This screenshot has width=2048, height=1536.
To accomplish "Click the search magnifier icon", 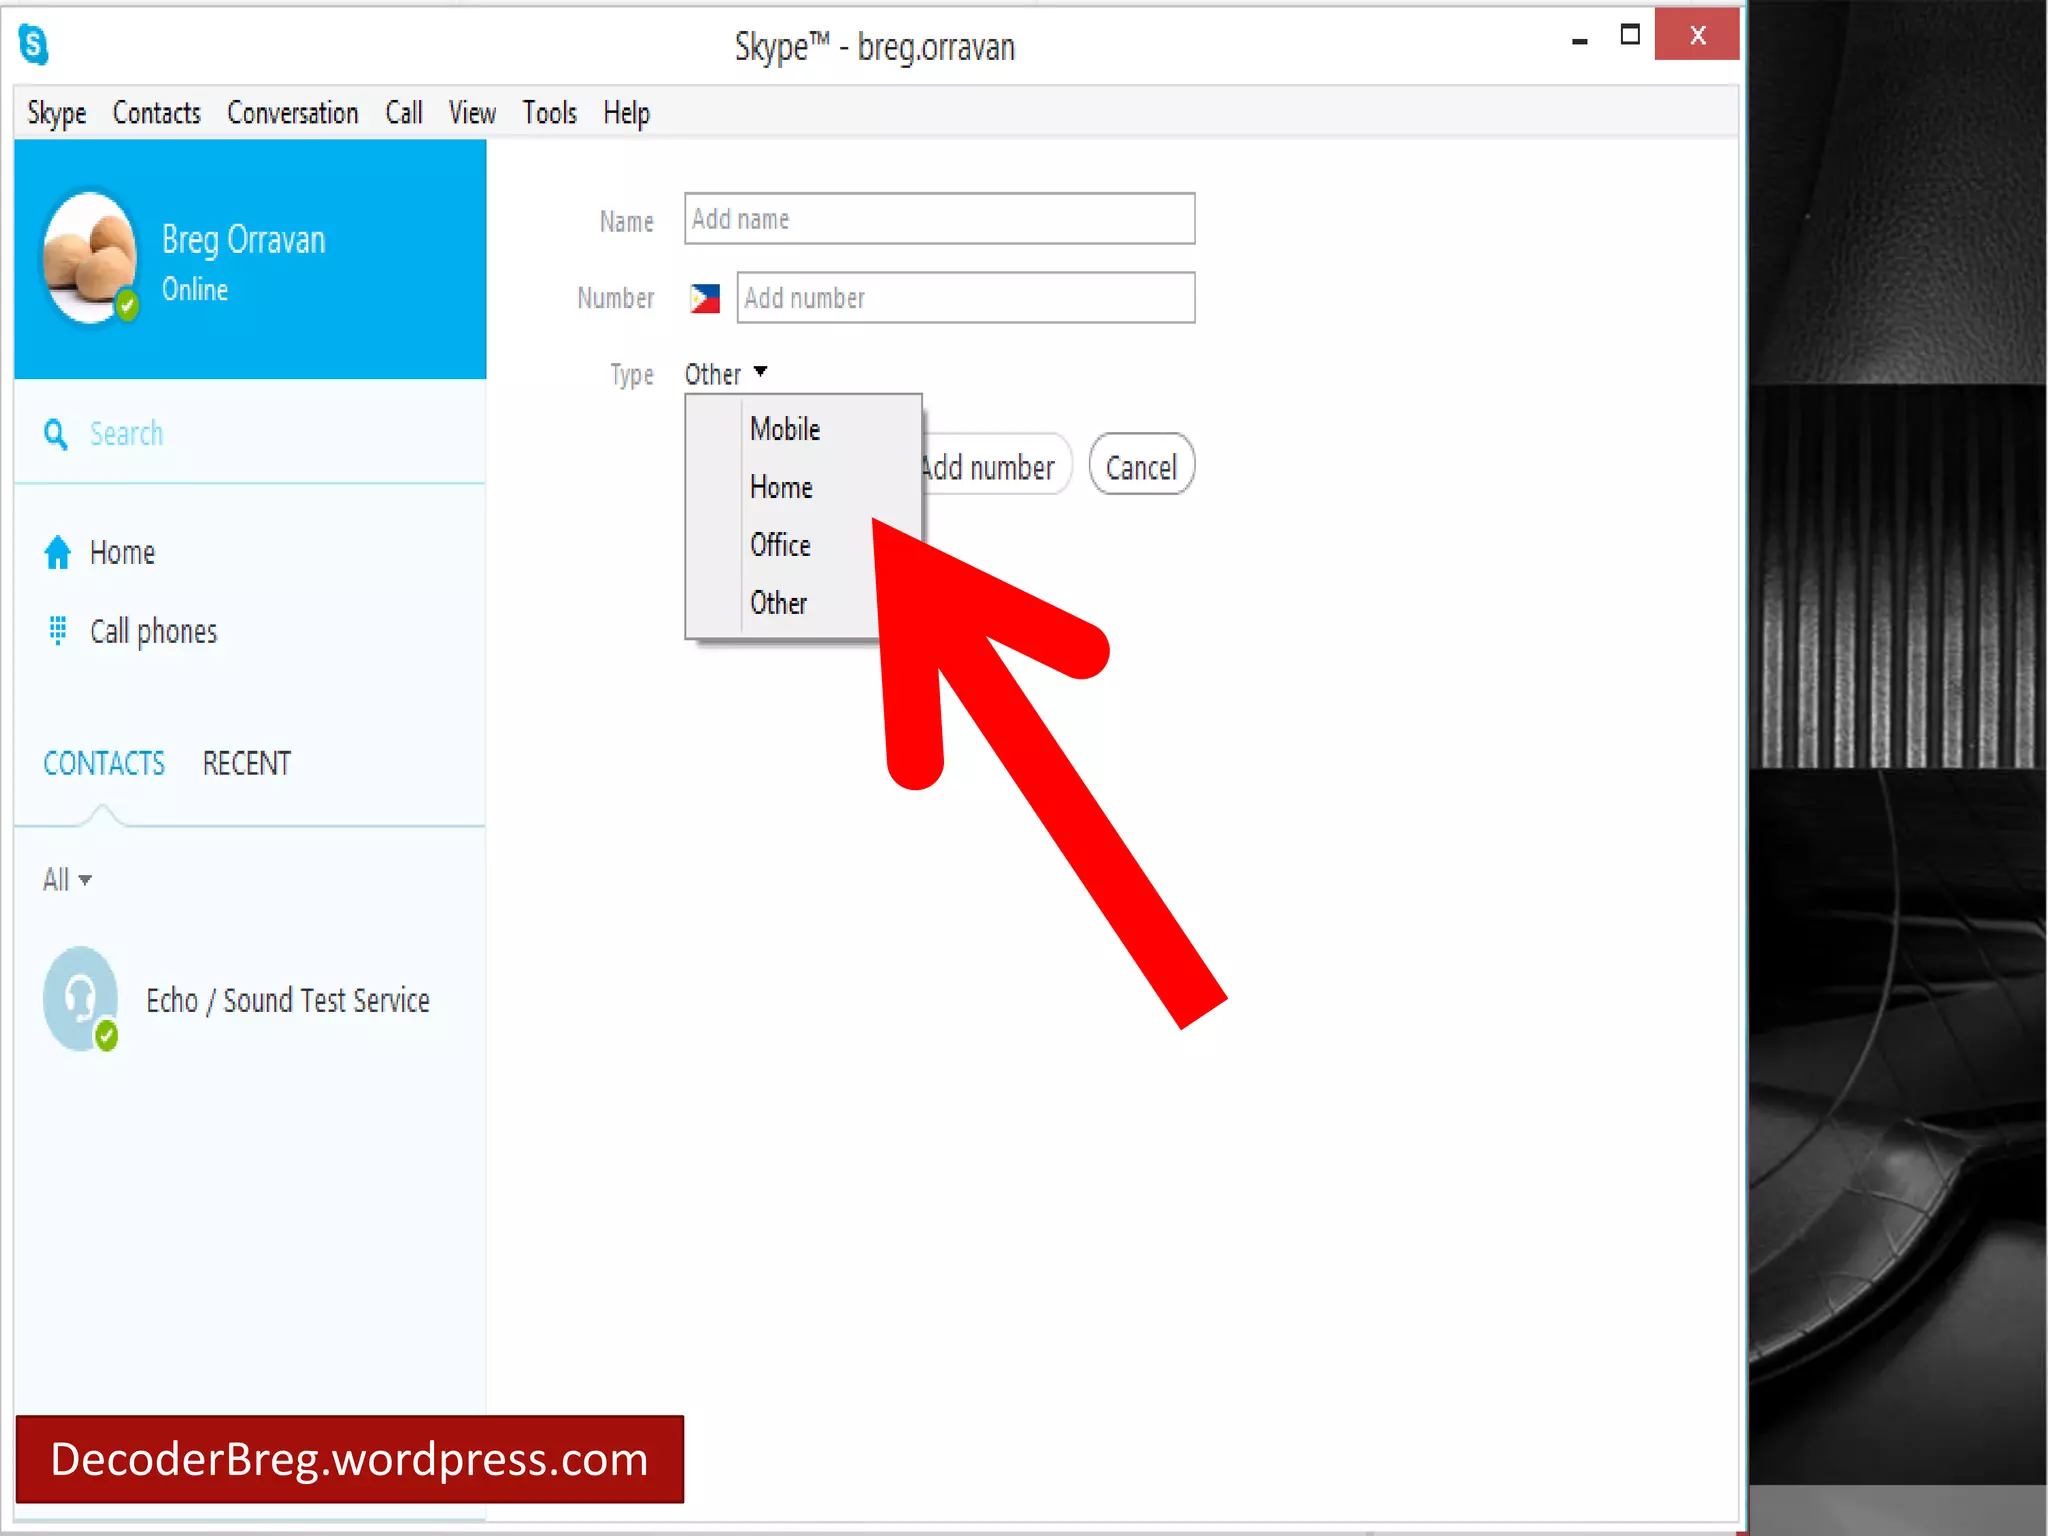I will [x=56, y=434].
